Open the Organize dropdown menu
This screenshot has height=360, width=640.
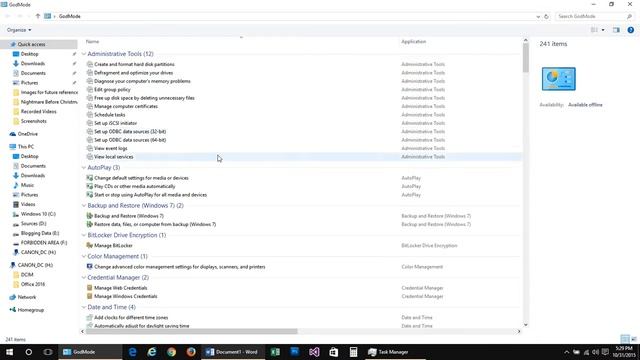click(x=19, y=30)
